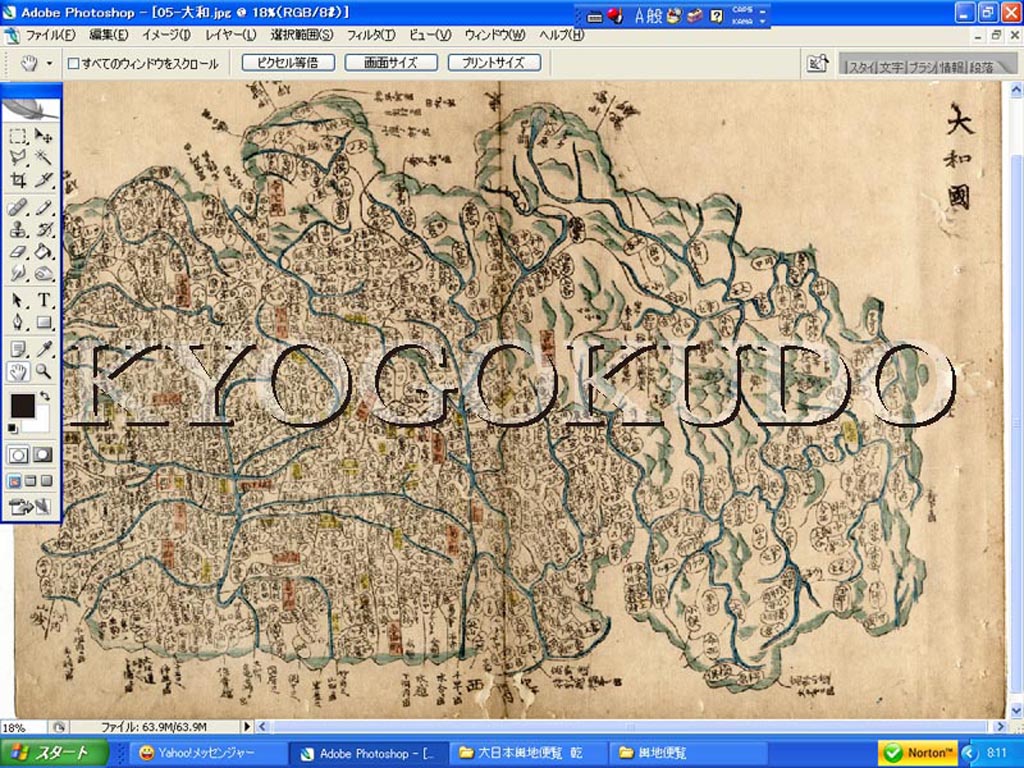Switch to Quick Mask mode

pyautogui.click(x=43, y=455)
